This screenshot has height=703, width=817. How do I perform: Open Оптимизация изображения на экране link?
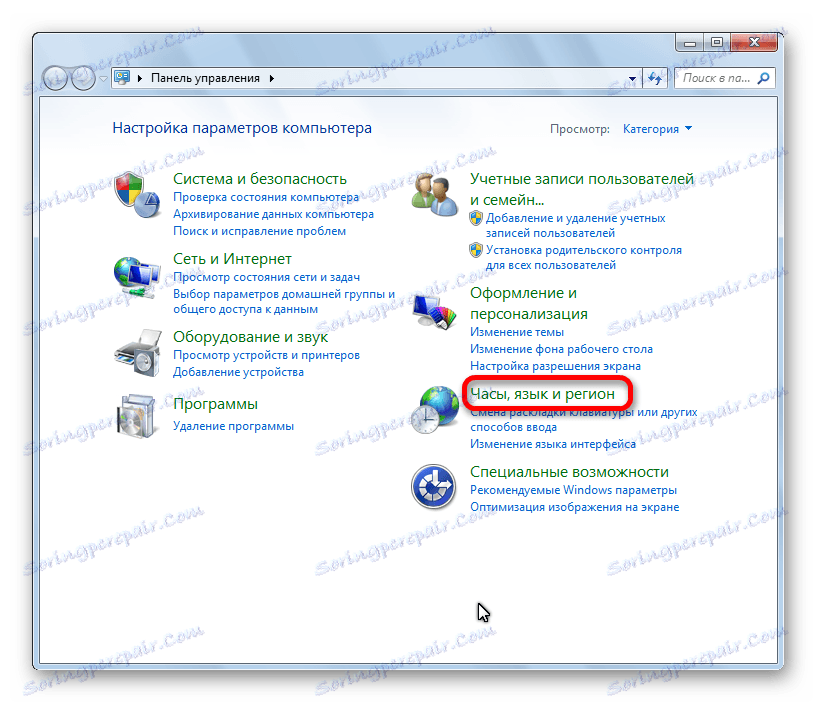575,507
